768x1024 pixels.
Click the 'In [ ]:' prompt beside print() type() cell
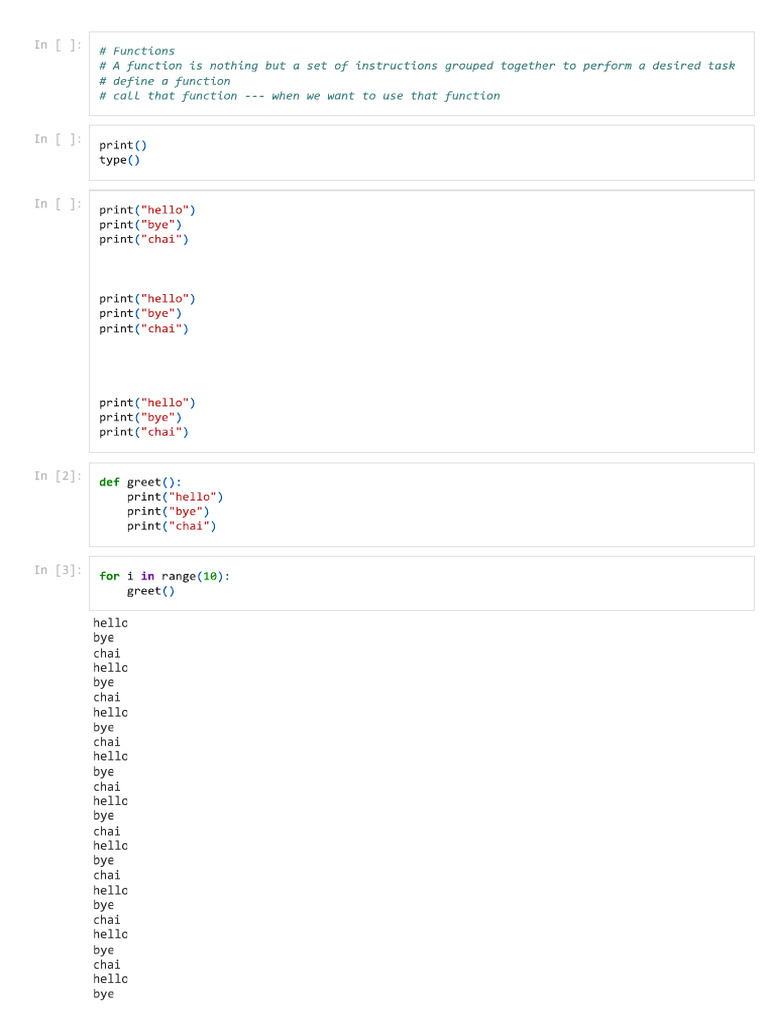[x=58, y=138]
